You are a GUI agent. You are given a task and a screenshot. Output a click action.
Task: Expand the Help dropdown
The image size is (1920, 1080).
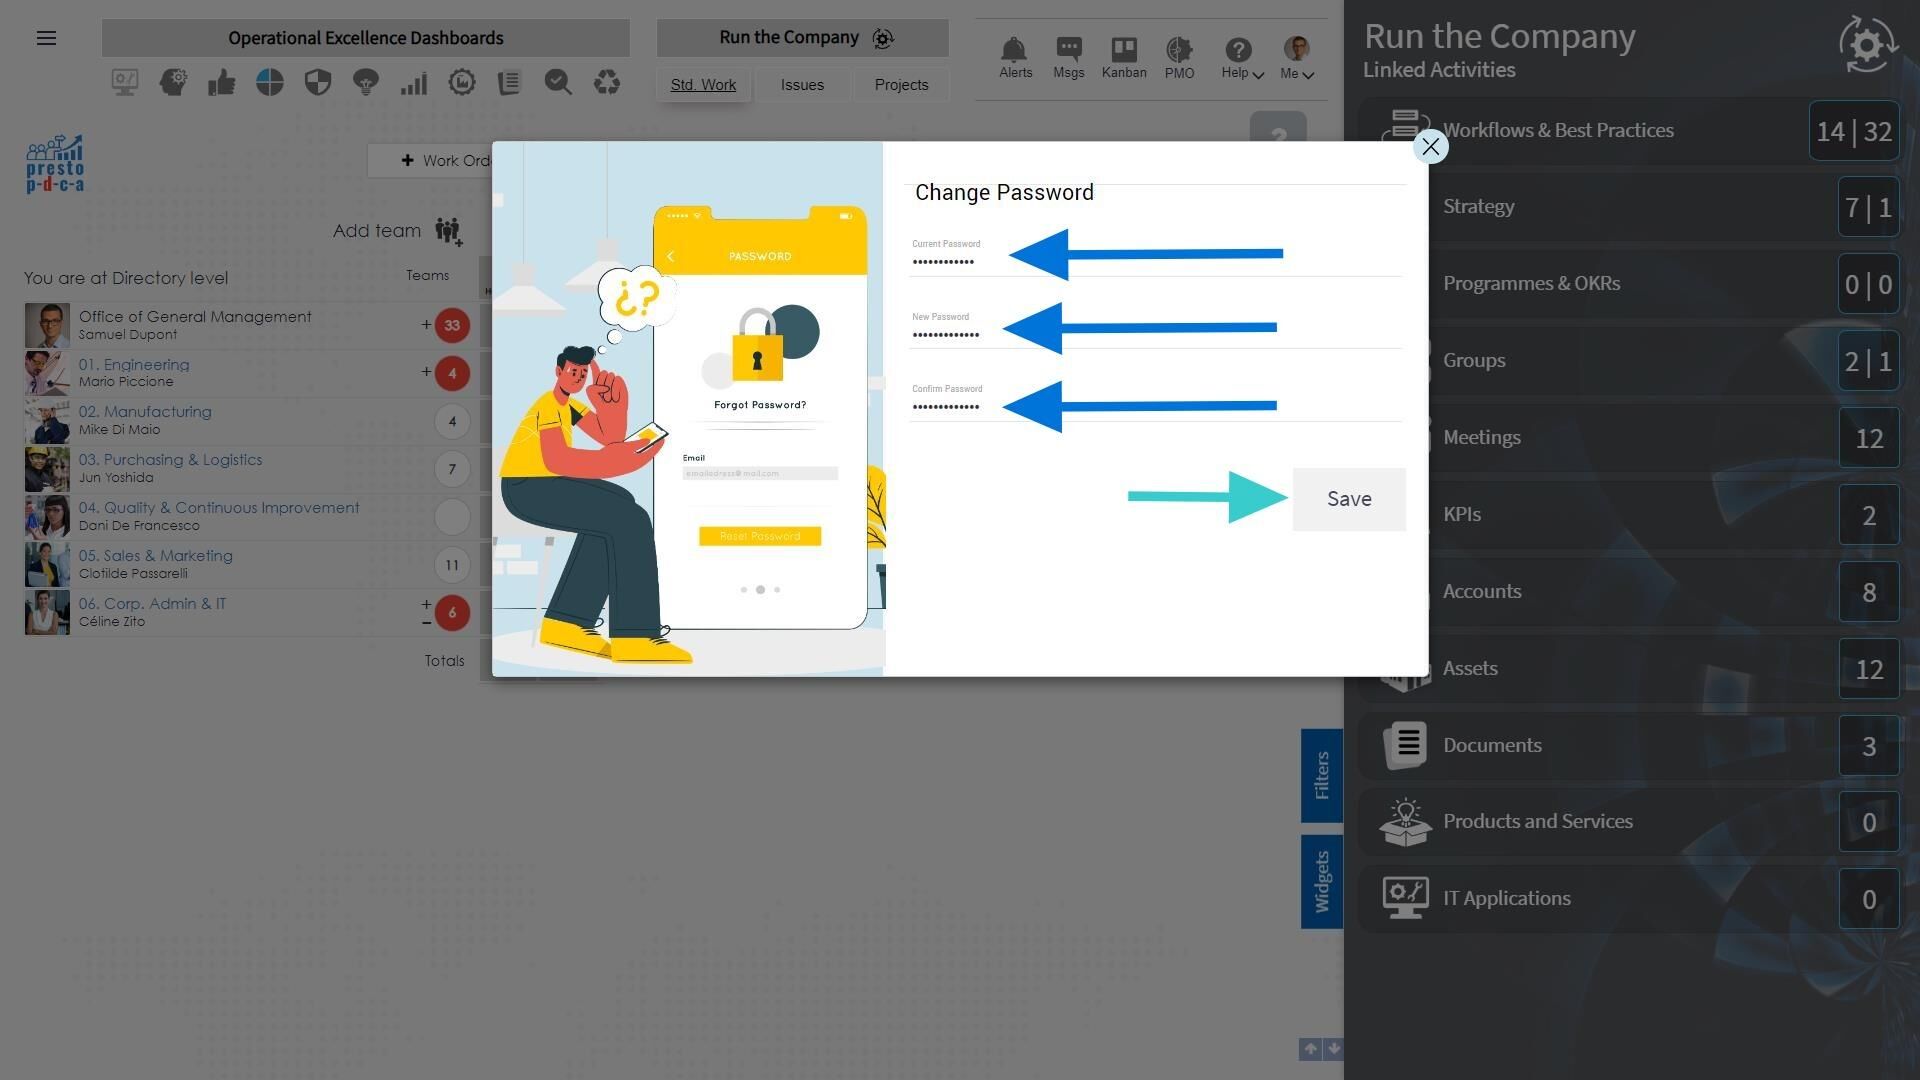[1242, 58]
